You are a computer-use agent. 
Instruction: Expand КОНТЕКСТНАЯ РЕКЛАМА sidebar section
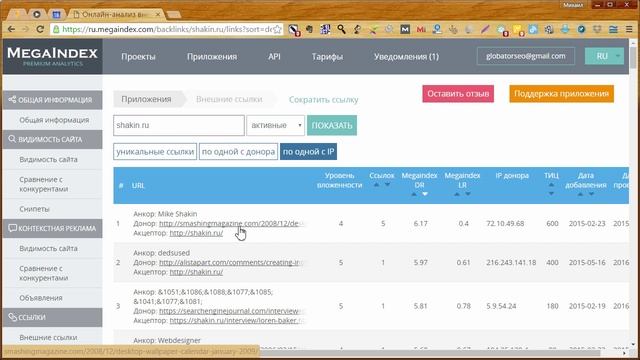point(52,229)
